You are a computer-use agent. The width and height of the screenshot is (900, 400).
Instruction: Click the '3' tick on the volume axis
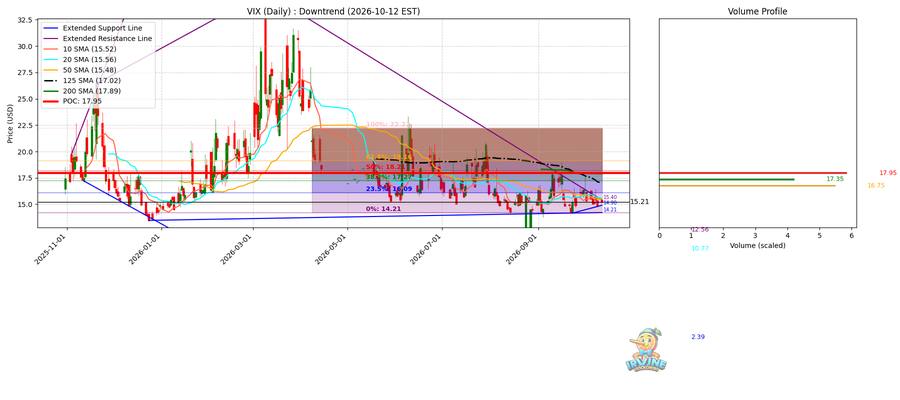point(755,235)
